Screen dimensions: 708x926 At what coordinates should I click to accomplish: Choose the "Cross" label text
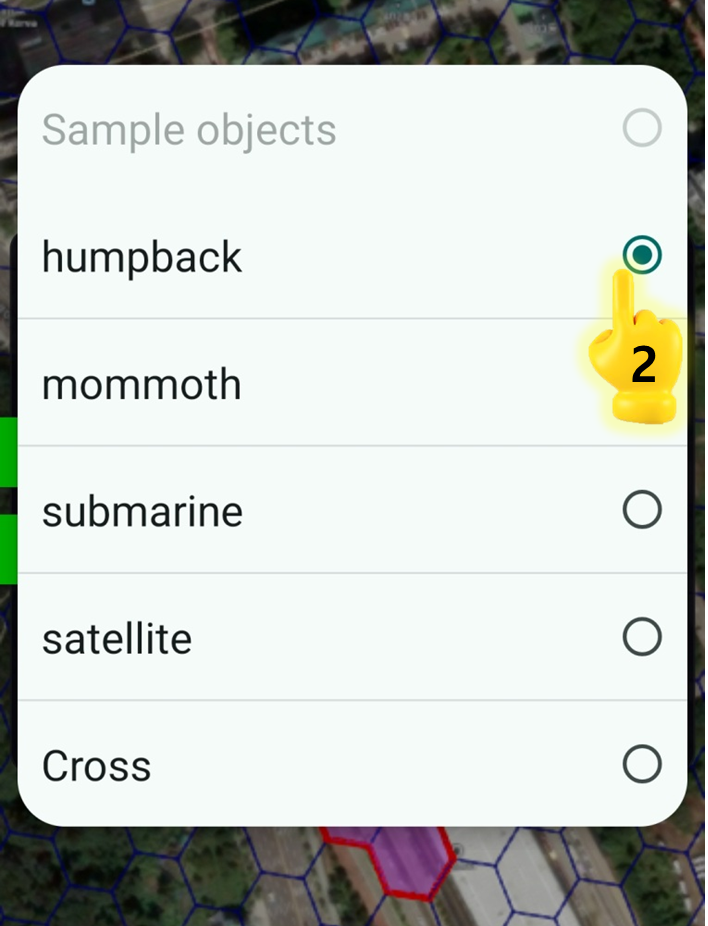pos(97,766)
